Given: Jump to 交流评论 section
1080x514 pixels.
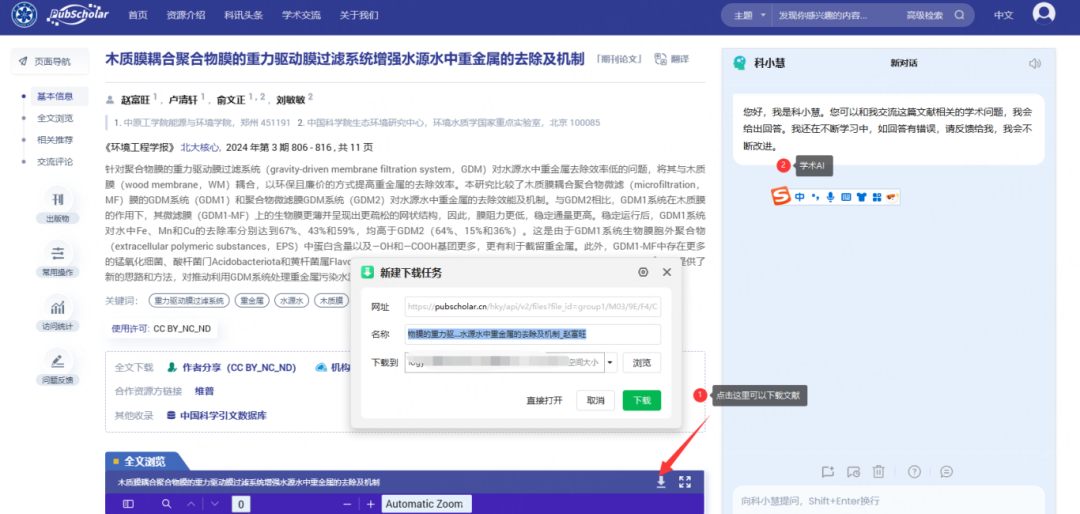Looking at the screenshot, I should (55, 162).
